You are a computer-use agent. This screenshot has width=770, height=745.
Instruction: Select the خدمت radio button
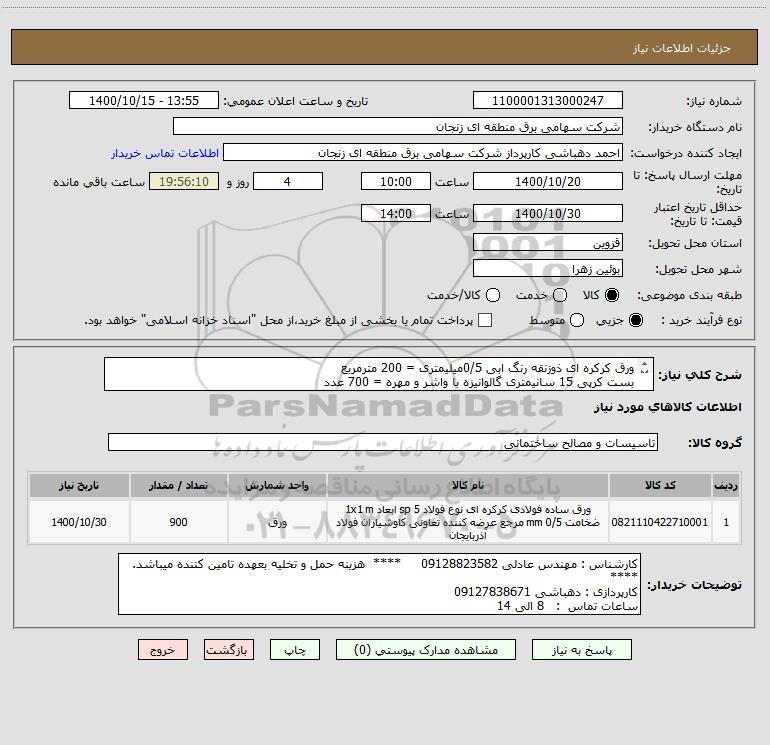[x=560, y=295]
